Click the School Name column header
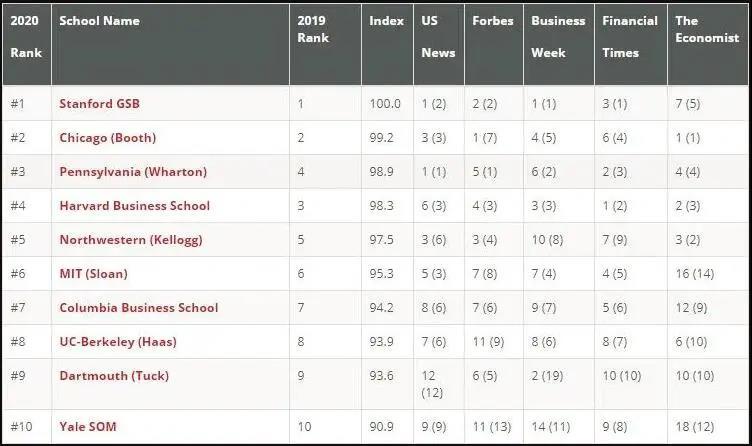This screenshot has width=752, height=446. coord(99,21)
